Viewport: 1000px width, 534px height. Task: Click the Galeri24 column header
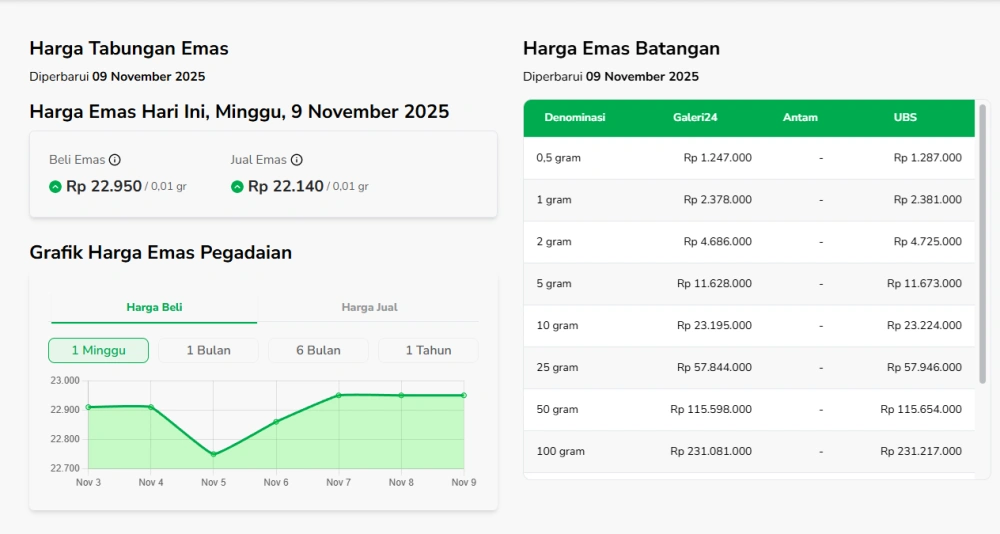point(695,117)
